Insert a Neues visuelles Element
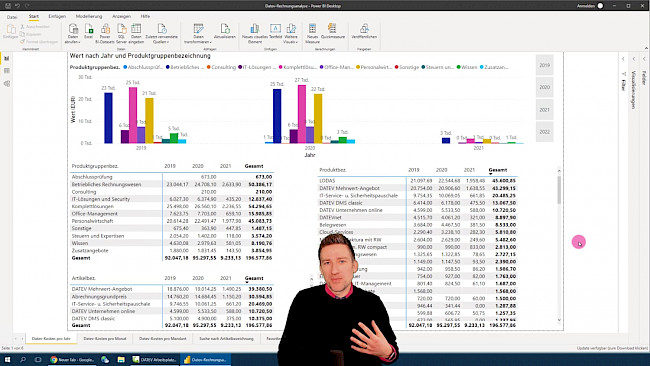650x366 pixels. (255, 33)
